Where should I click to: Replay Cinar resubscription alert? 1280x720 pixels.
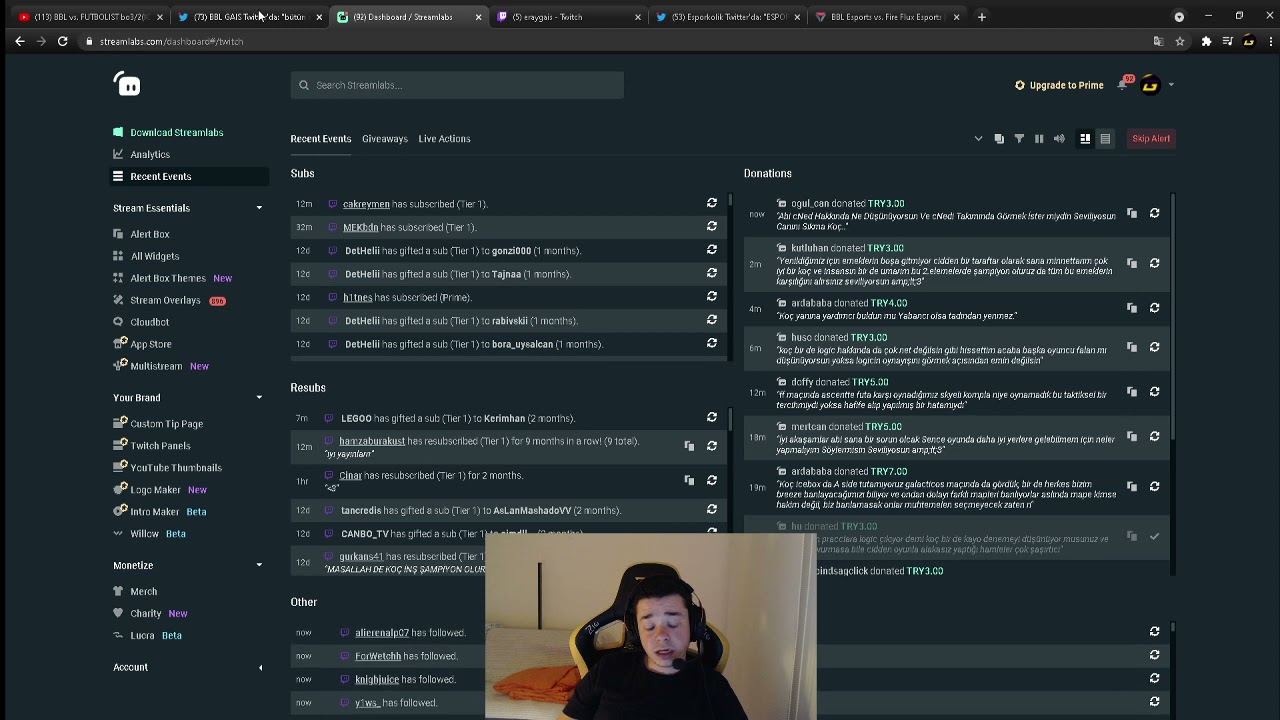point(712,480)
